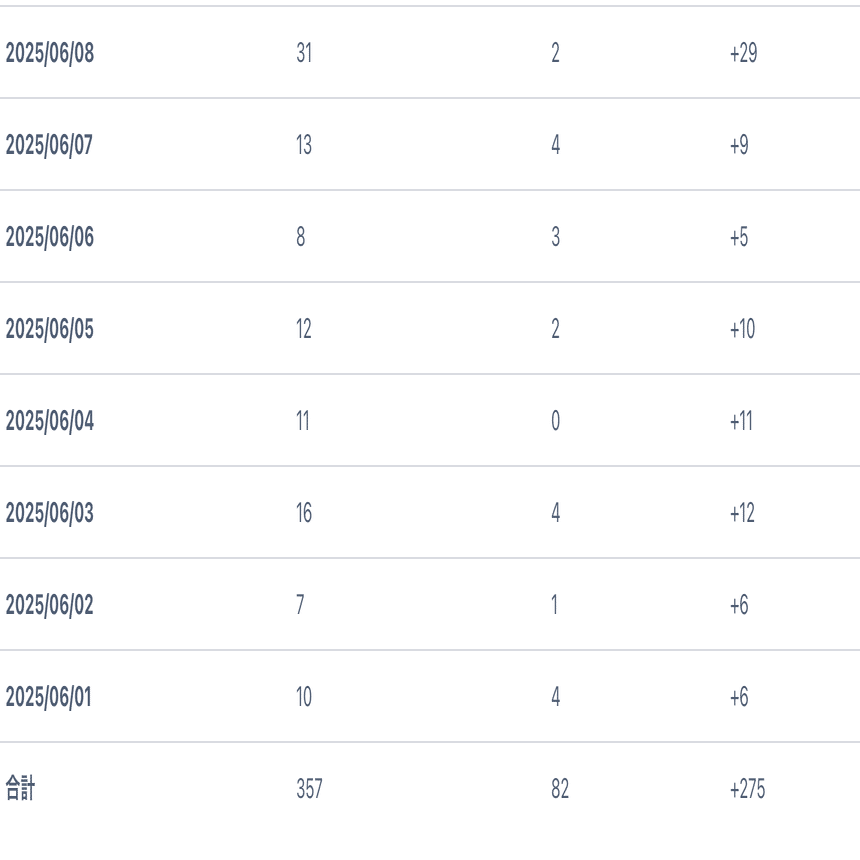Click the value 31 in the top row

[304, 53]
